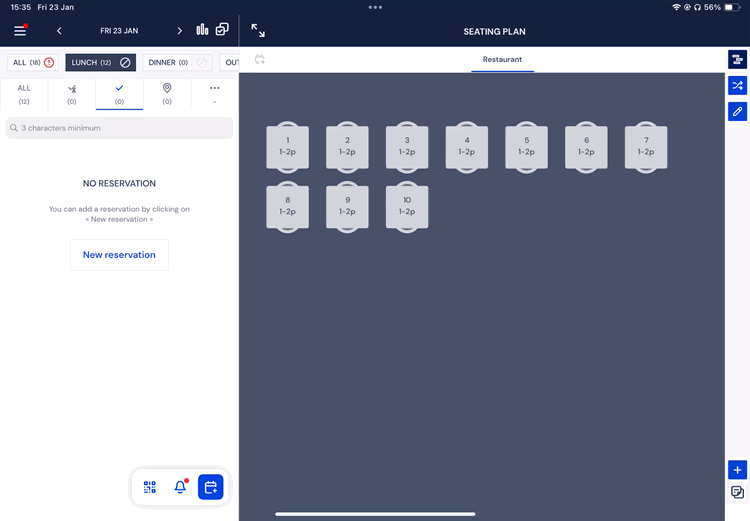
Task: Click the shuffle table assignment icon
Action: (737, 86)
